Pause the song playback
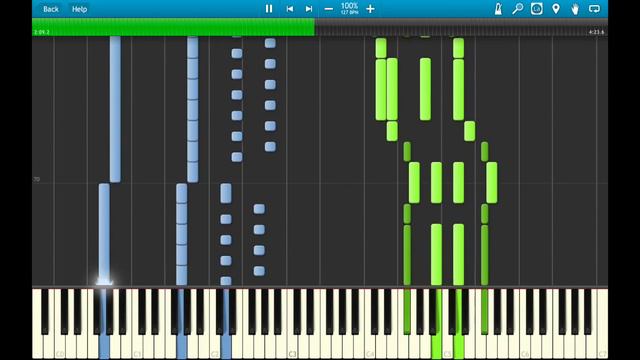This screenshot has height=360, width=640. click(x=269, y=9)
